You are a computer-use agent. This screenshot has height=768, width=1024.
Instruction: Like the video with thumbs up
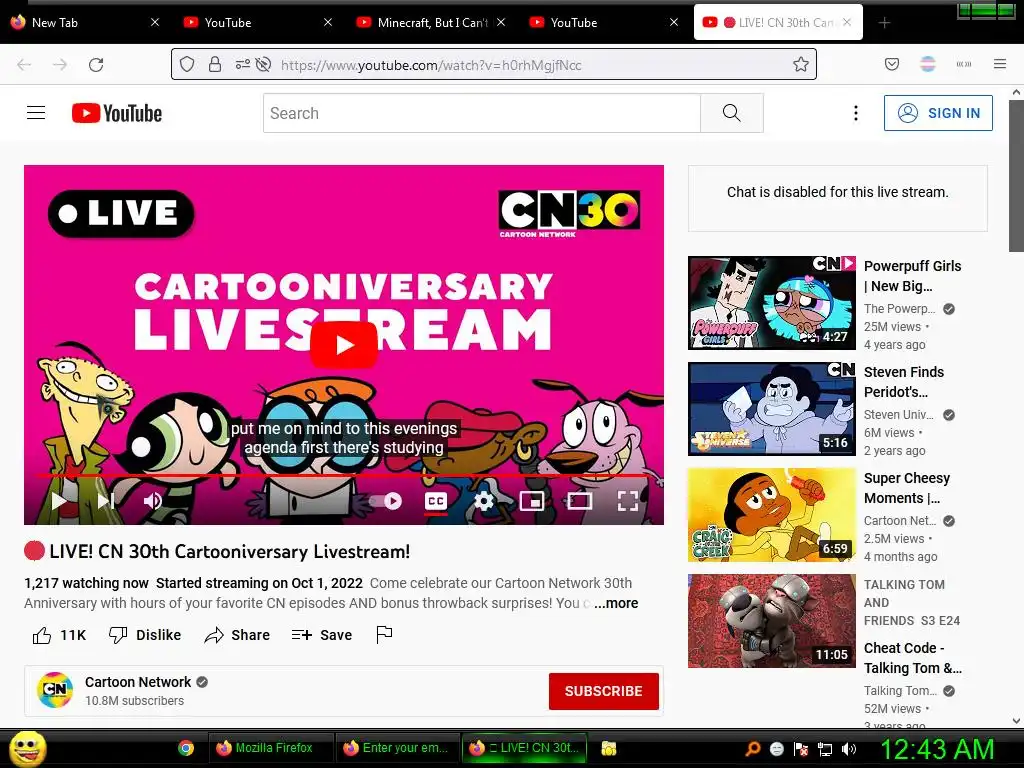click(59, 635)
